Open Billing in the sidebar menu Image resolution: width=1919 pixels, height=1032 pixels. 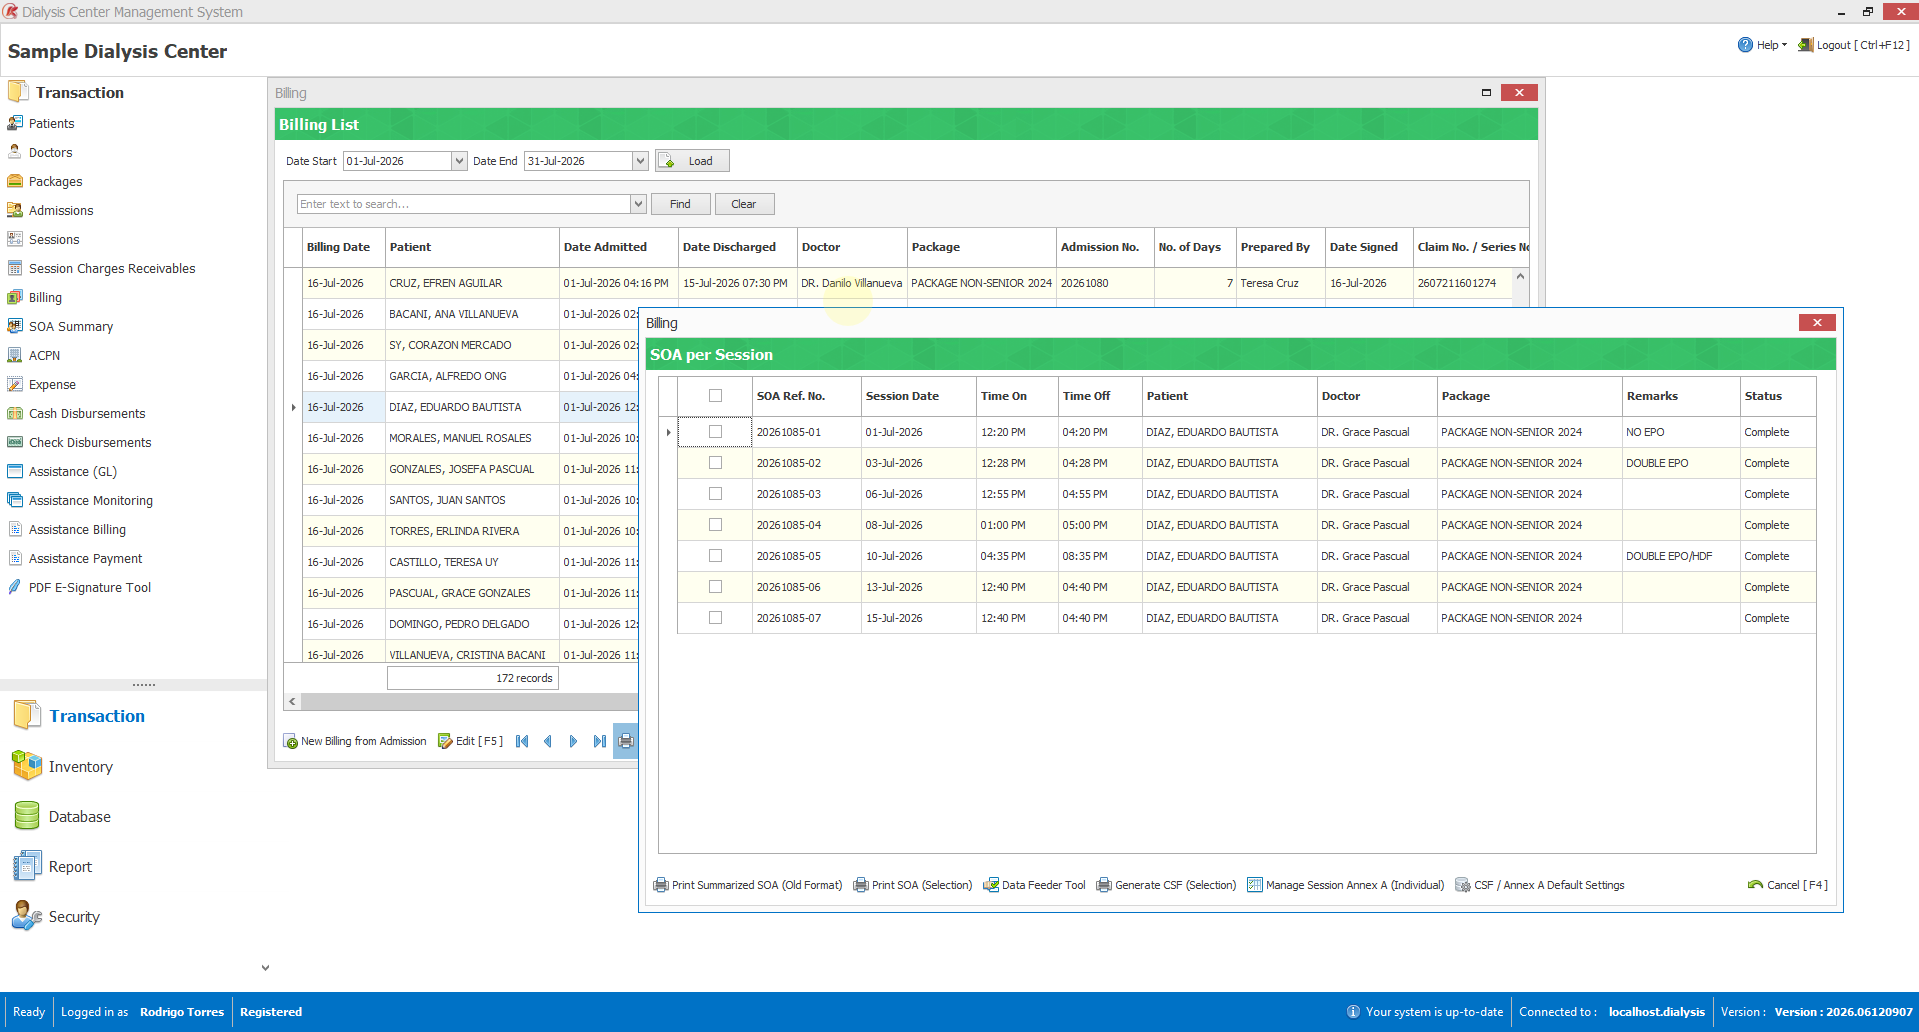35,298
